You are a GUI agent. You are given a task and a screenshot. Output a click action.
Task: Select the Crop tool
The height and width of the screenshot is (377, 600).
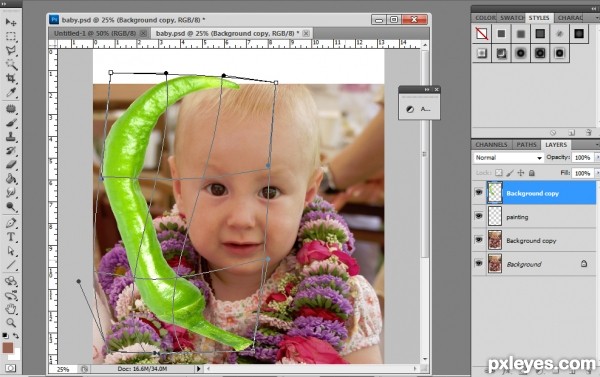11,78
